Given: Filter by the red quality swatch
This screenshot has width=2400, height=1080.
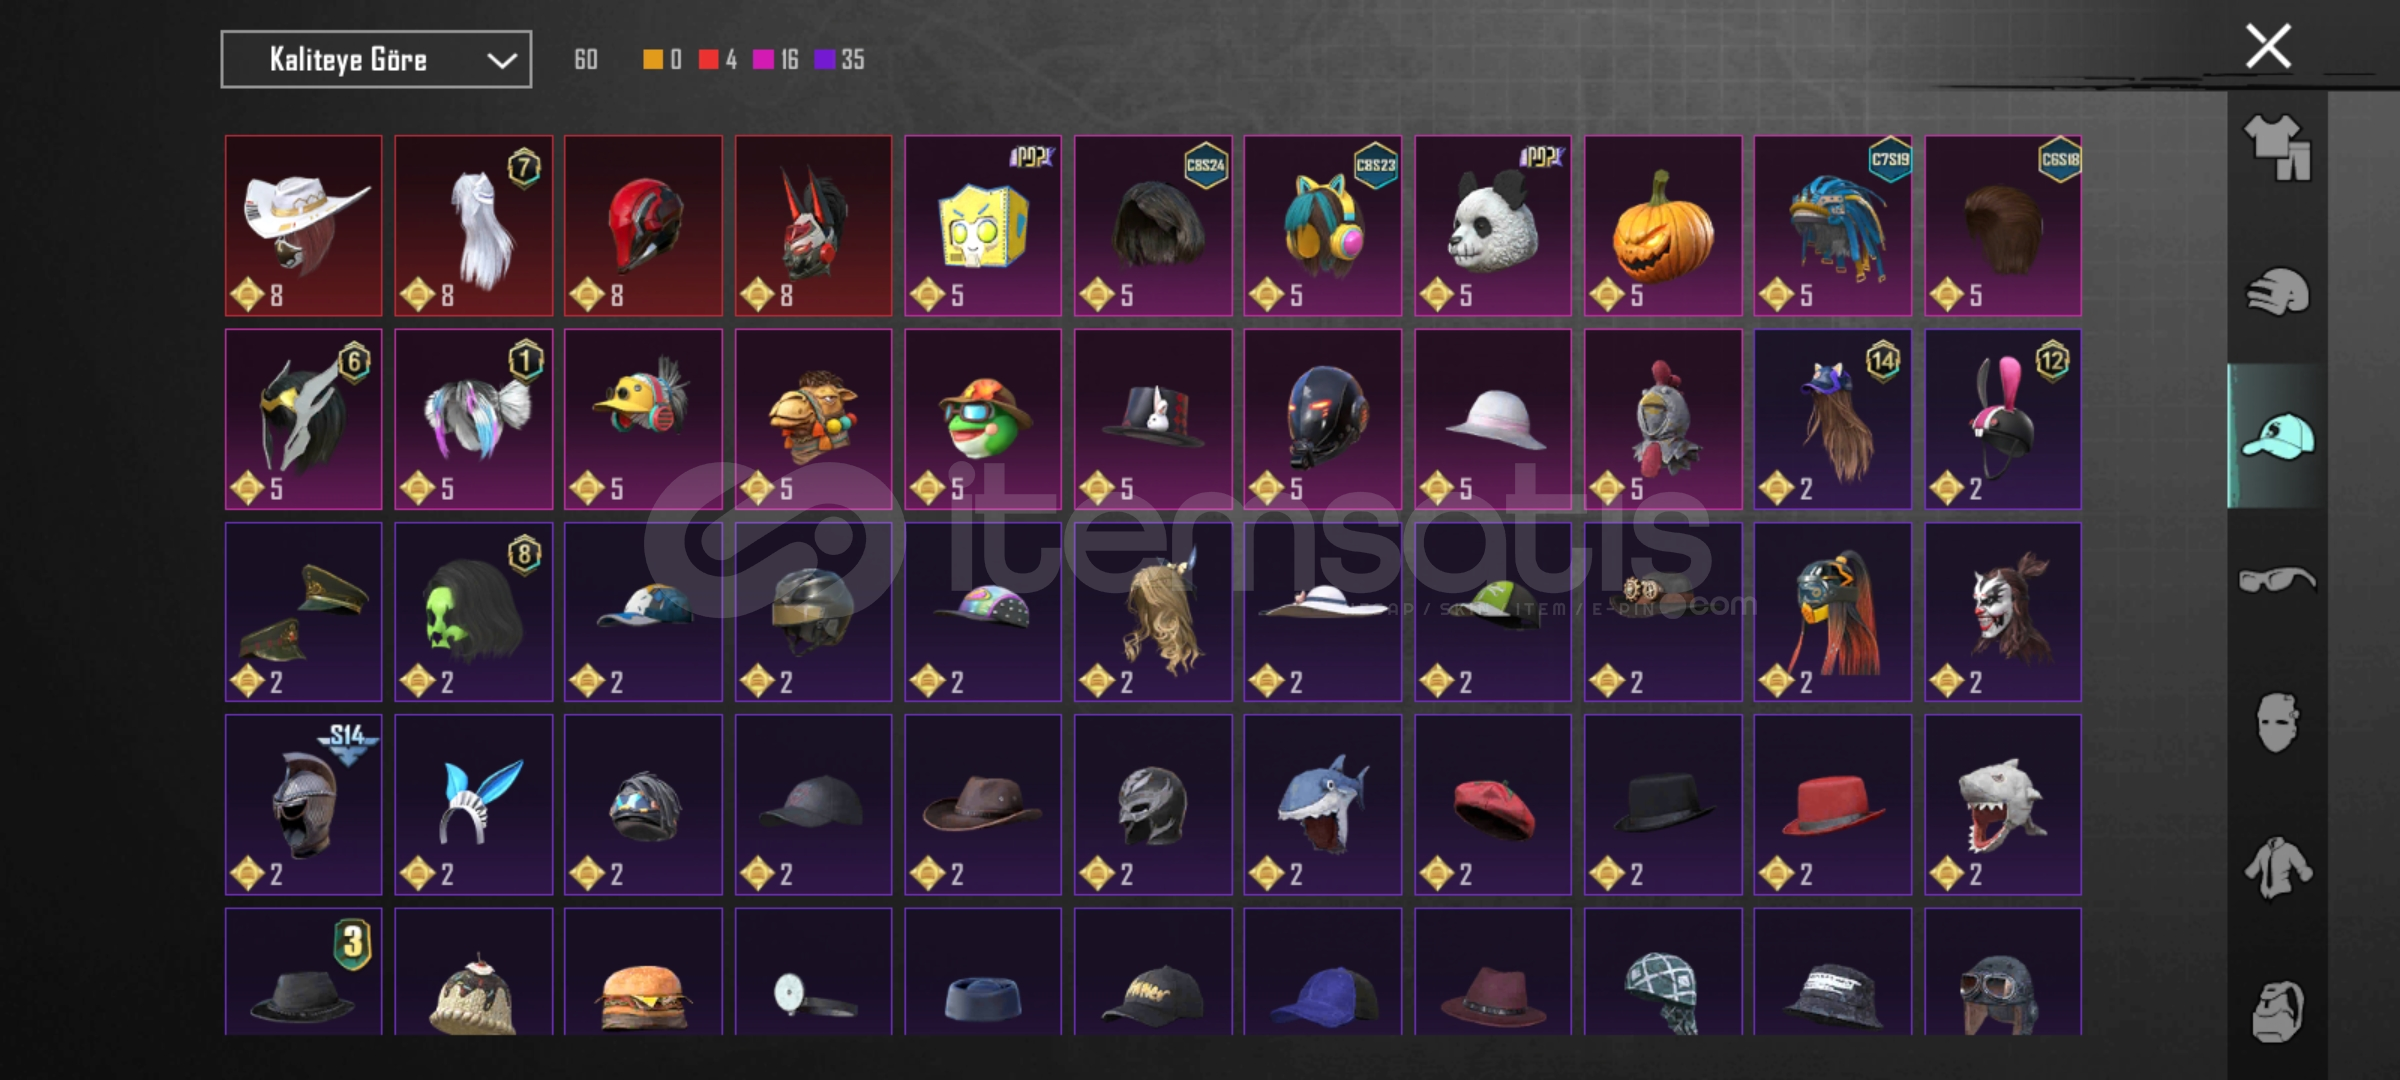Looking at the screenshot, I should (x=708, y=60).
